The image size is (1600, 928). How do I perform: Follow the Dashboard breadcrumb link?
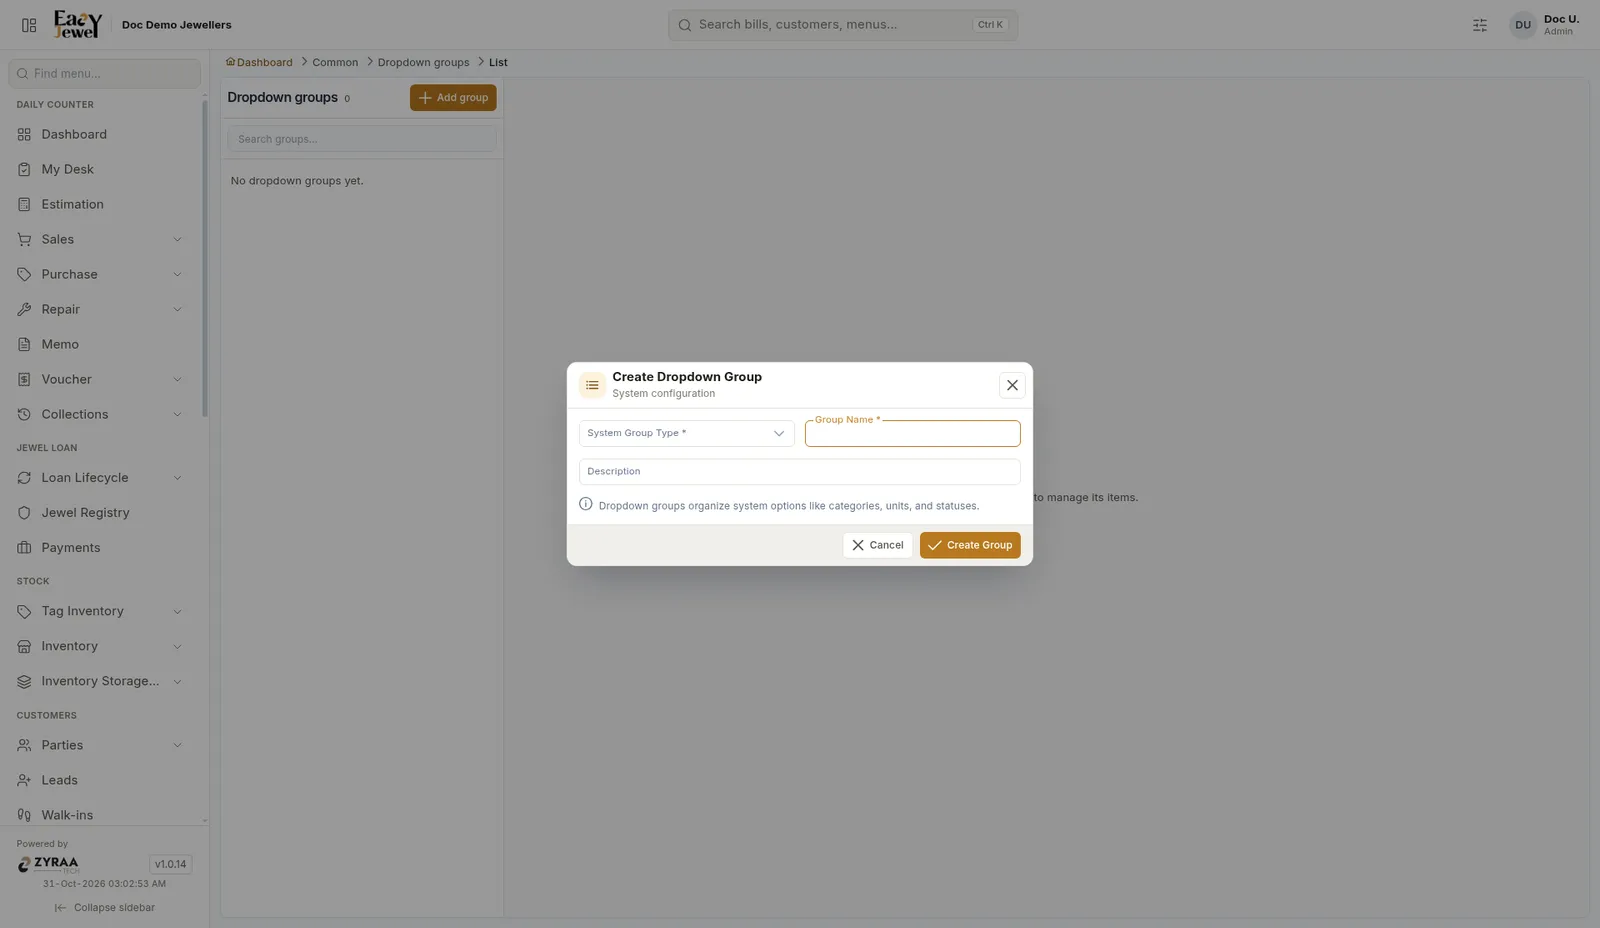pos(259,62)
